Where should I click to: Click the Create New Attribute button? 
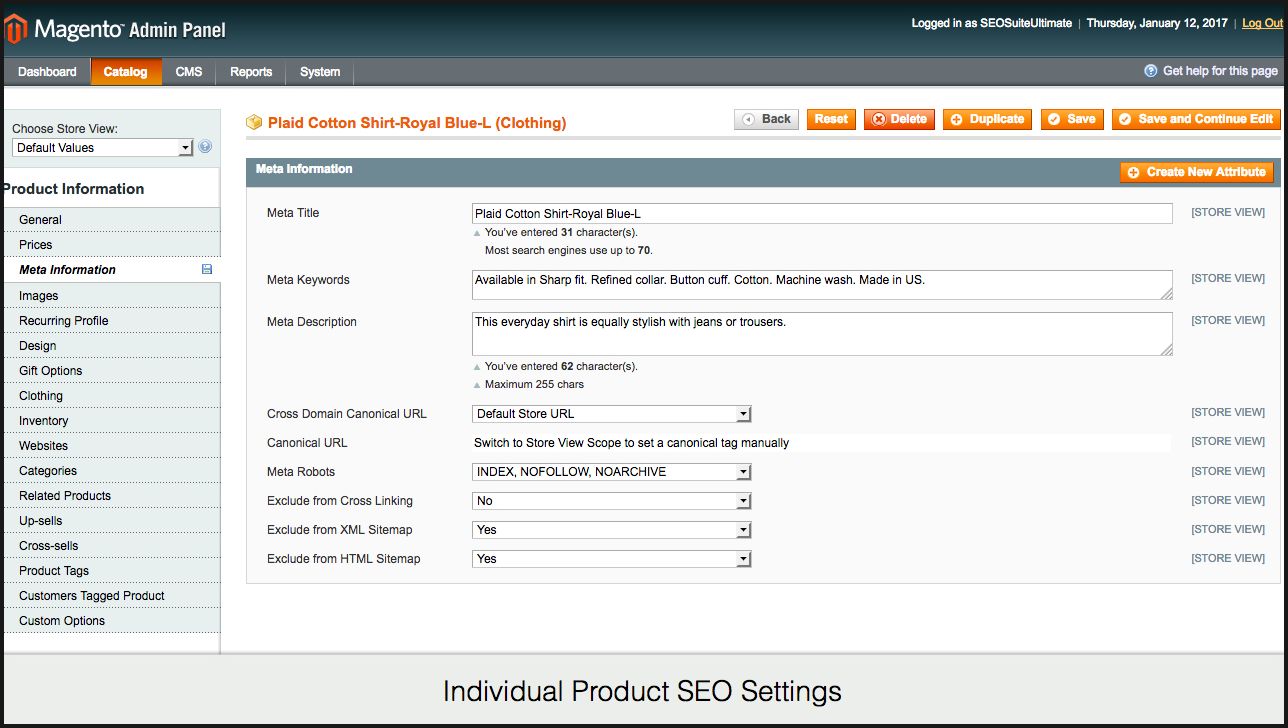coord(1196,172)
